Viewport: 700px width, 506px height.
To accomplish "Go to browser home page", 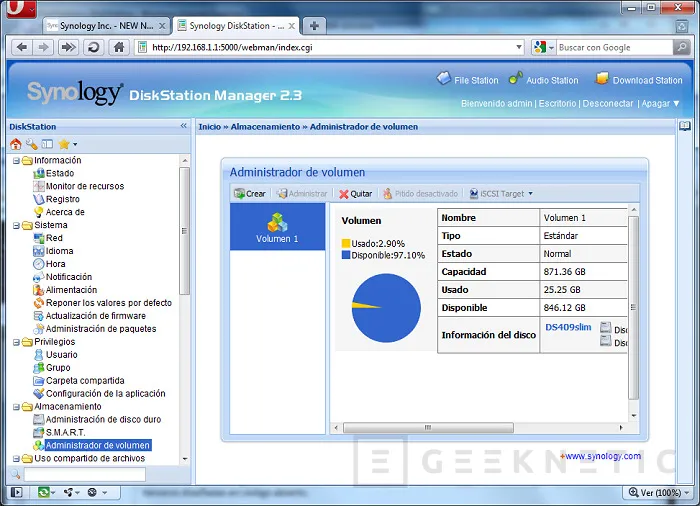I will tap(119, 47).
